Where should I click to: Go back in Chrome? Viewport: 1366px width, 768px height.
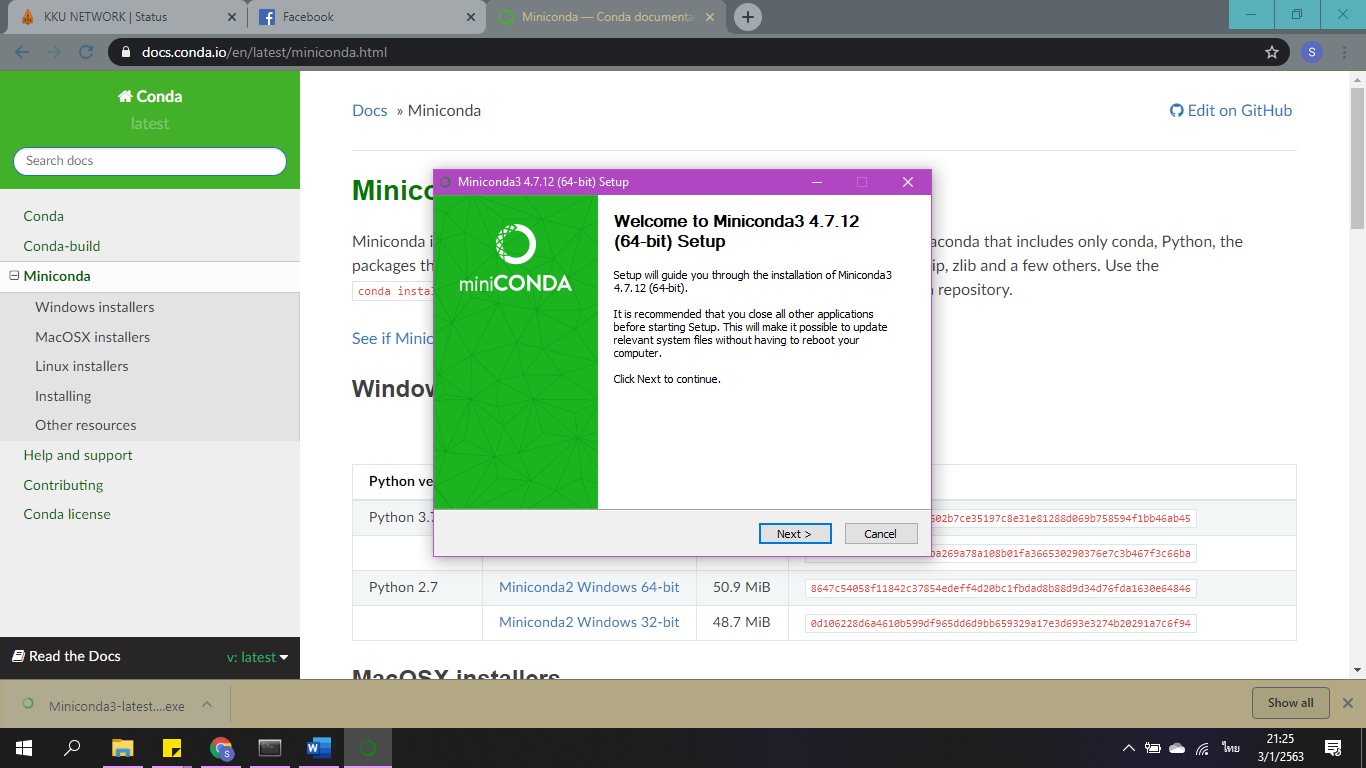[x=24, y=52]
